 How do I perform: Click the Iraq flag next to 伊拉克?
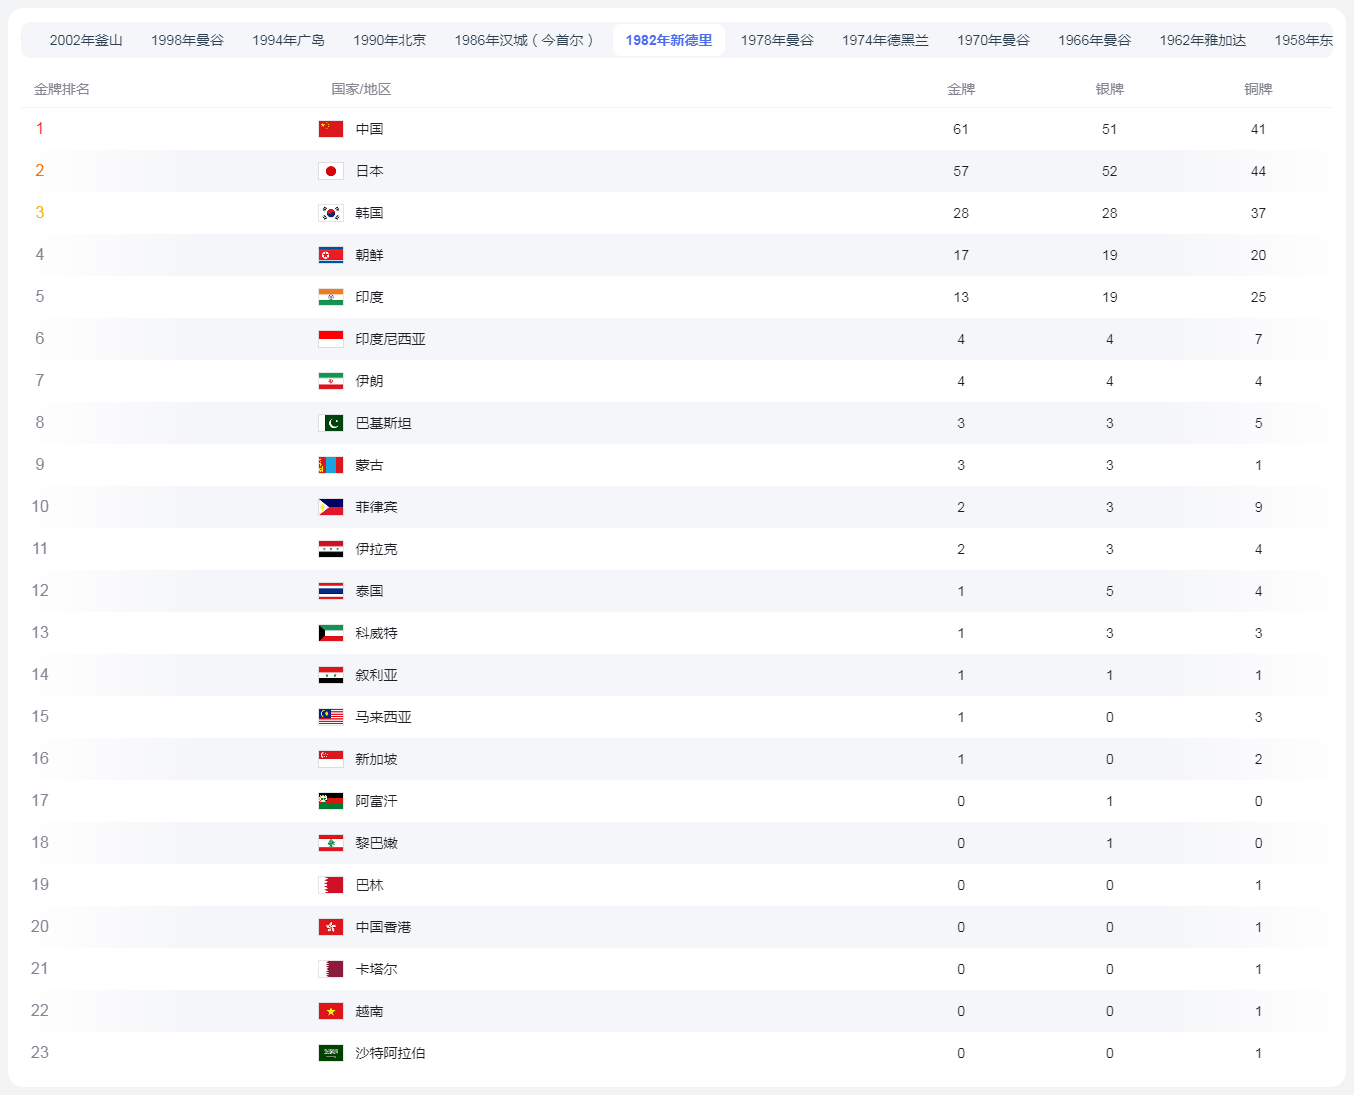tap(331, 549)
